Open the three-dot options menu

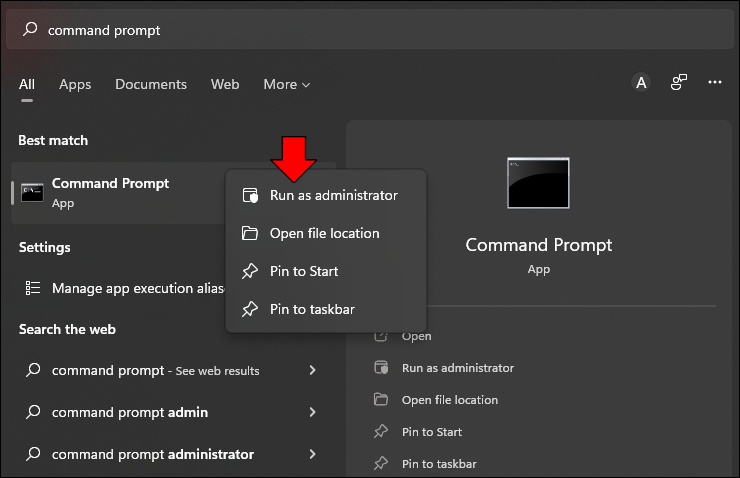click(715, 83)
